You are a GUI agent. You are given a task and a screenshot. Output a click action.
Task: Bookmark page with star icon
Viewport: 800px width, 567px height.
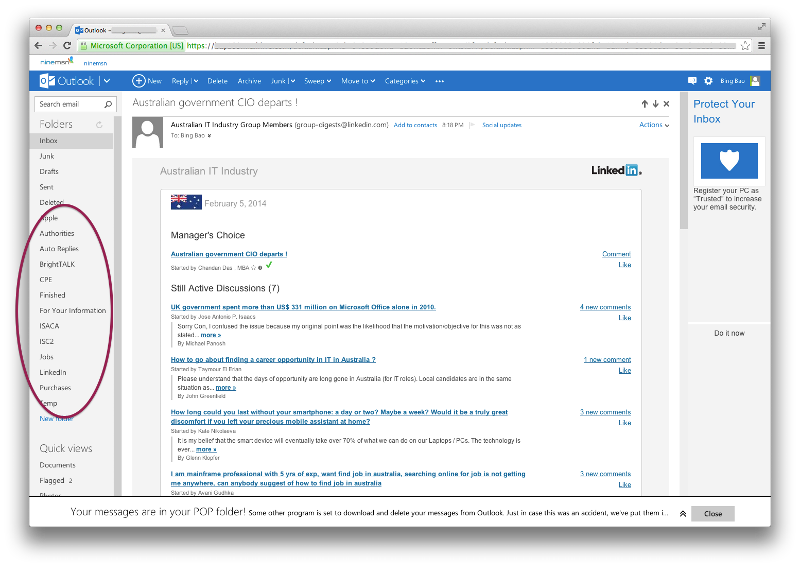point(745,45)
